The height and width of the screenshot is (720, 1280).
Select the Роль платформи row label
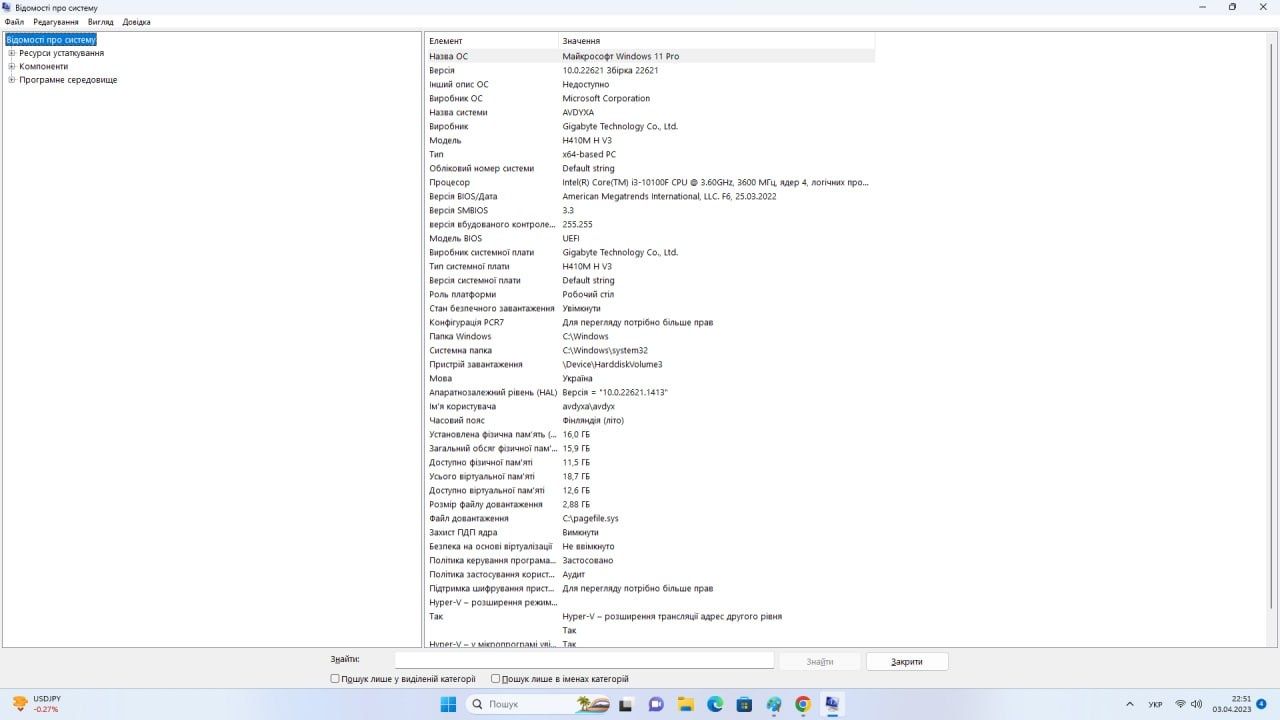tap(462, 294)
